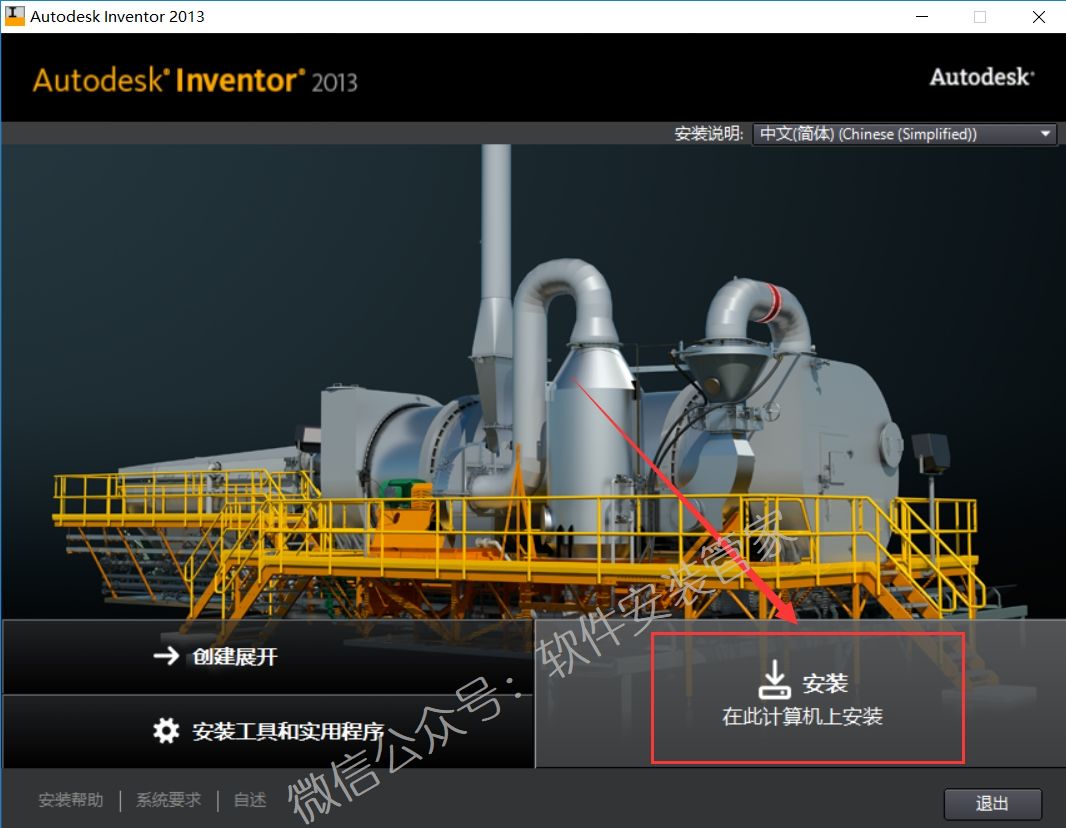Screen dimensions: 1066x828
Task: Click the dropdown arrow next to Chinese (Simplified)
Action: coord(1046,133)
